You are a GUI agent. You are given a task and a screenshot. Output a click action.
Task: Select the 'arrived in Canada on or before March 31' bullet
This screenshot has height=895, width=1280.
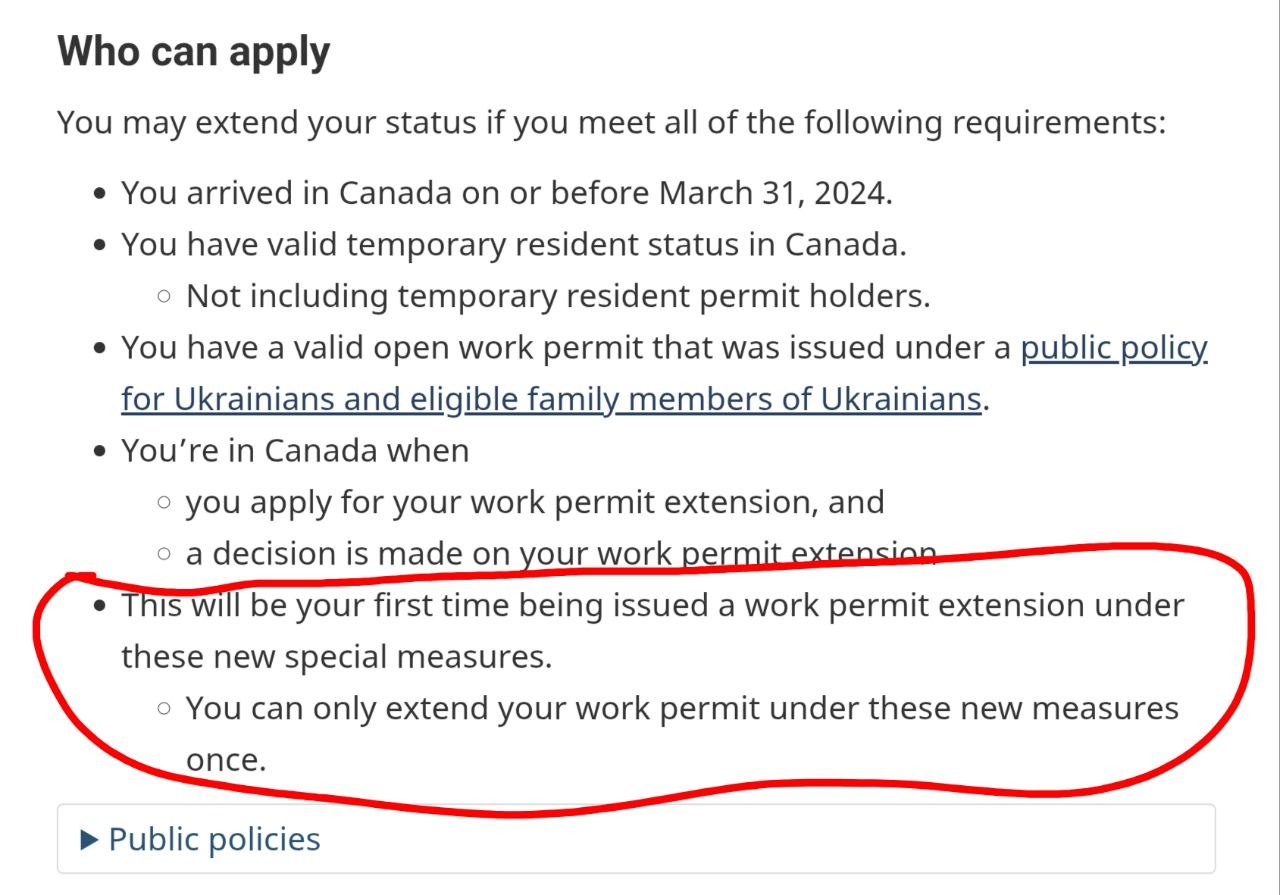click(x=507, y=193)
